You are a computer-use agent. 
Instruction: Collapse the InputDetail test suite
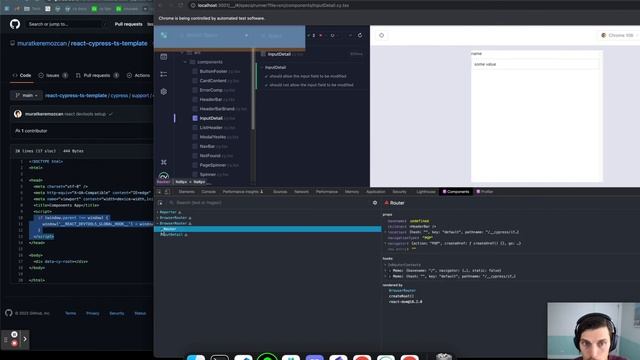pyautogui.click(x=276, y=67)
